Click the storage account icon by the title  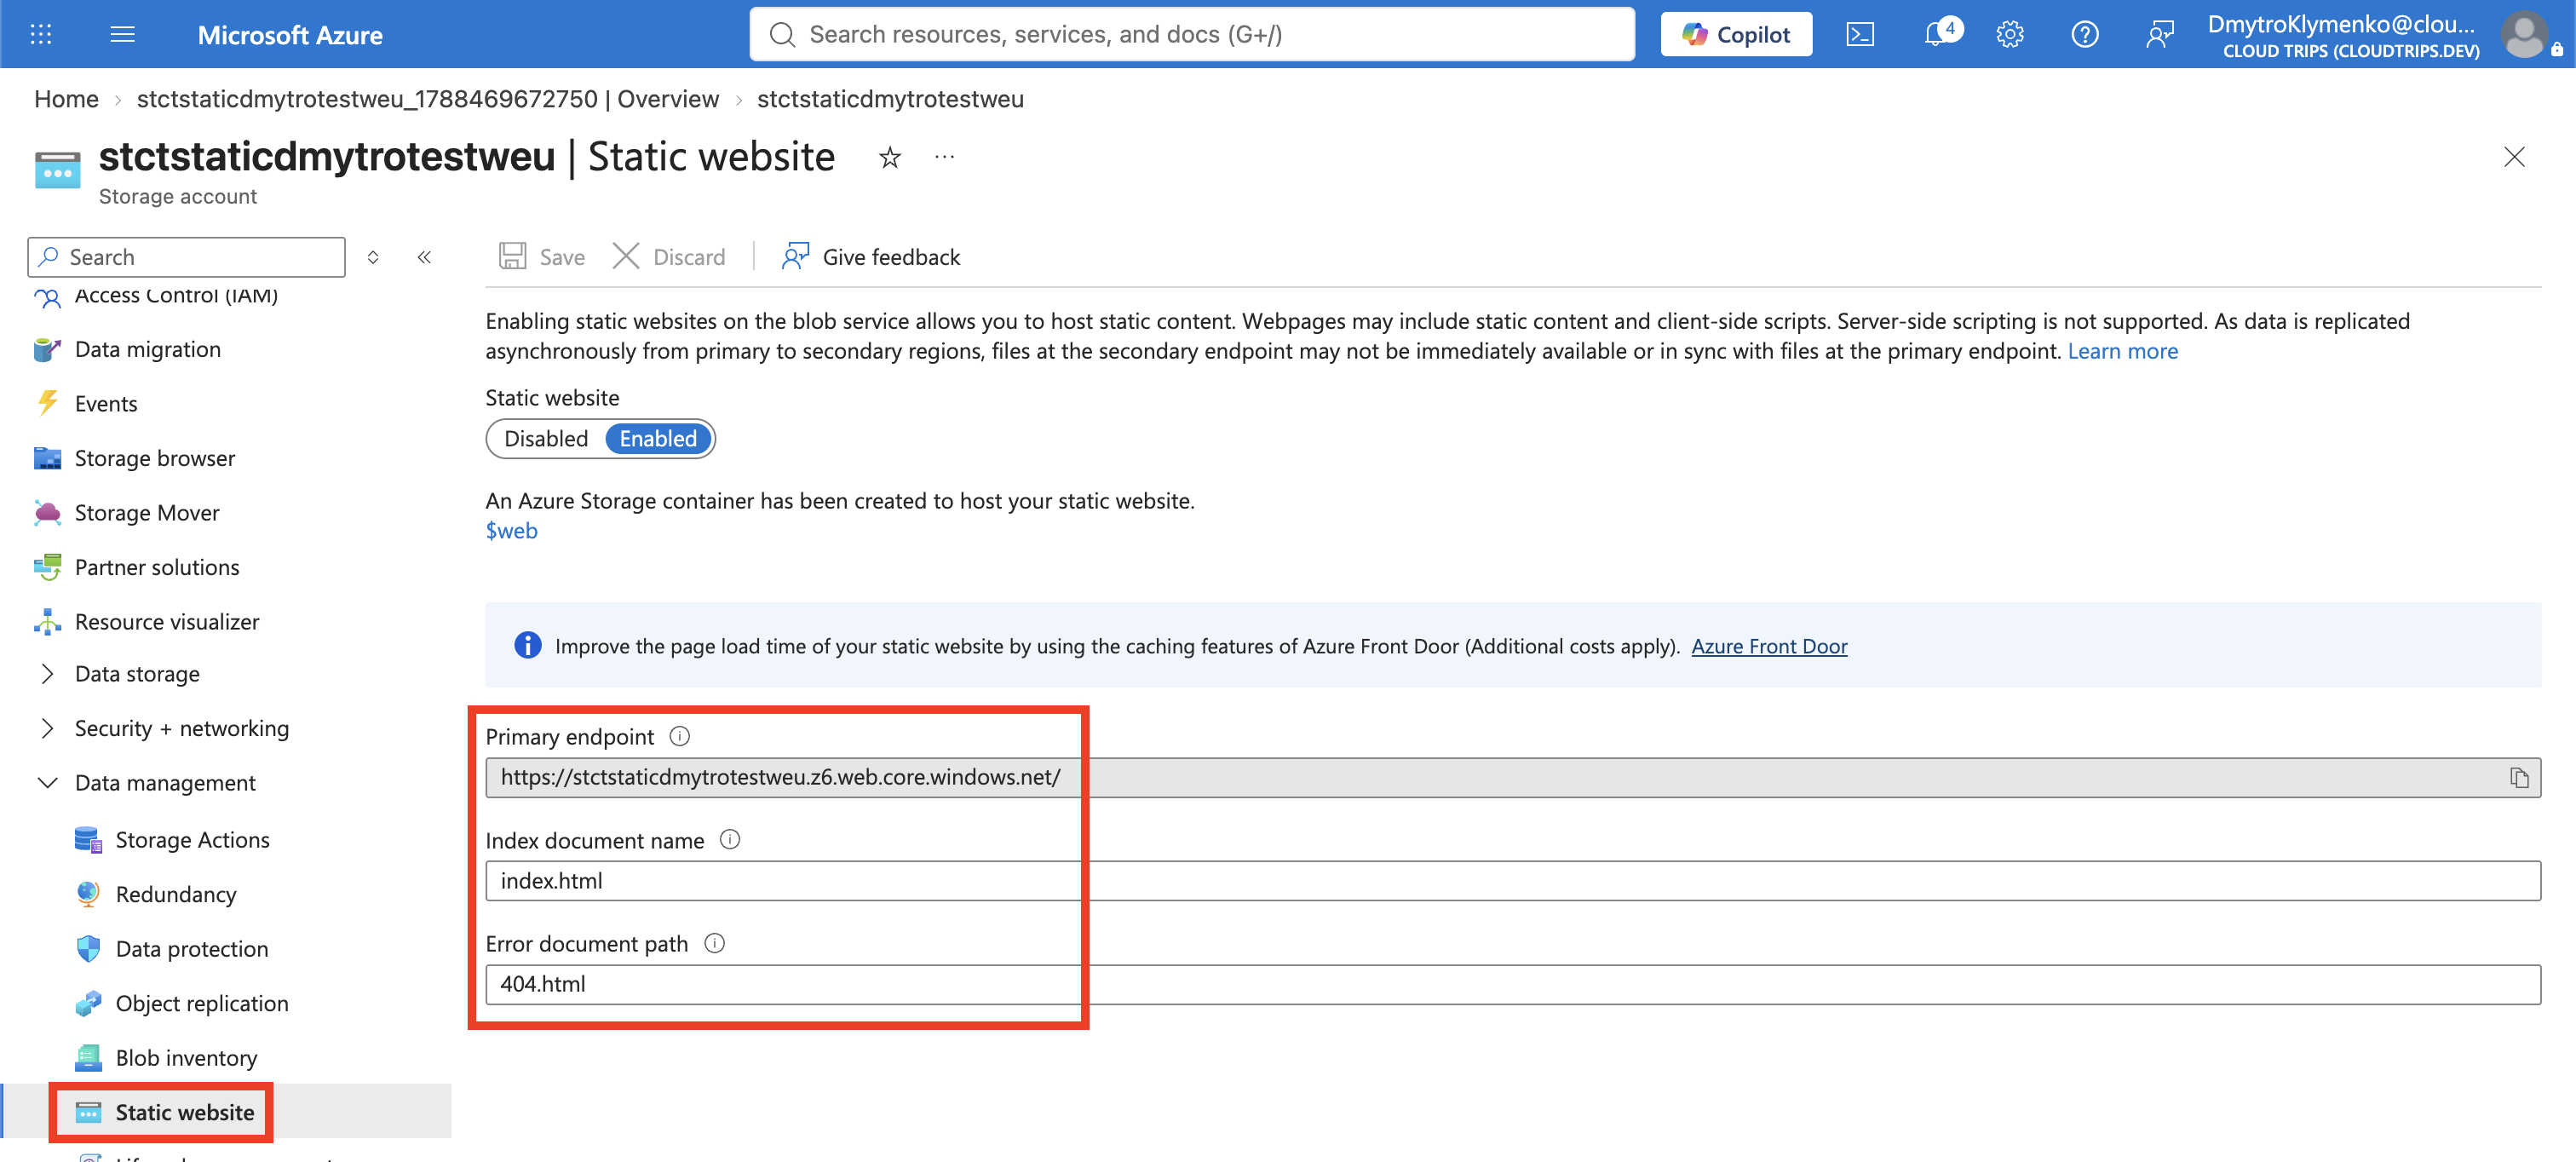(57, 170)
